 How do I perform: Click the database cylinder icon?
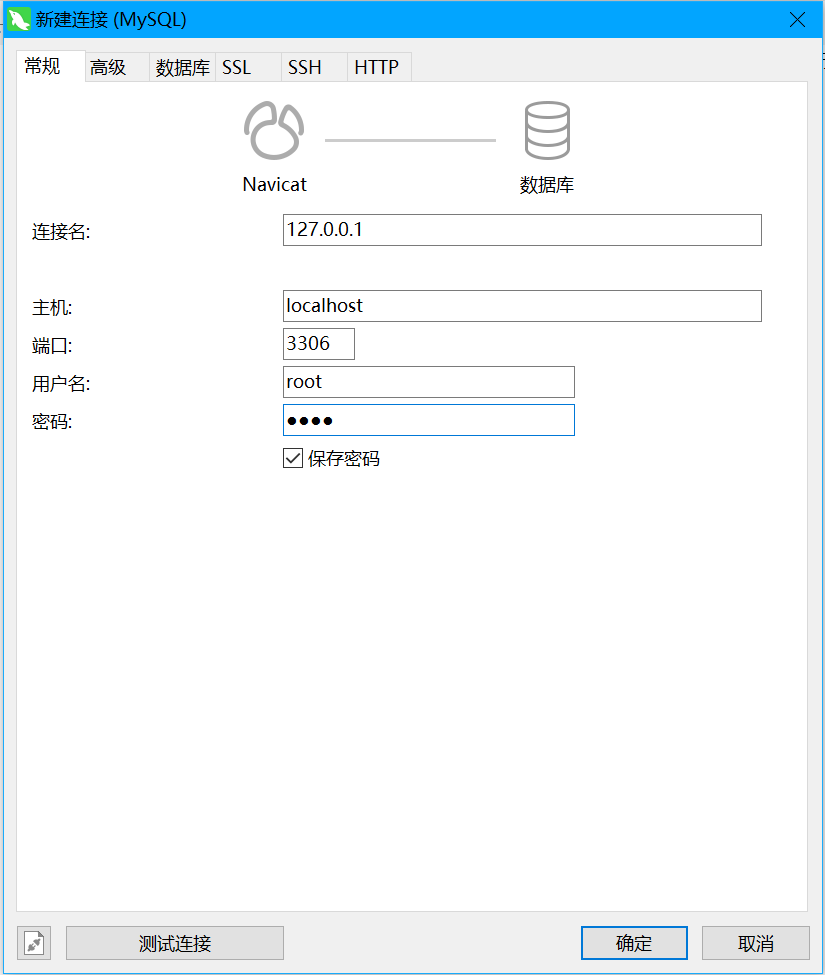(x=547, y=131)
